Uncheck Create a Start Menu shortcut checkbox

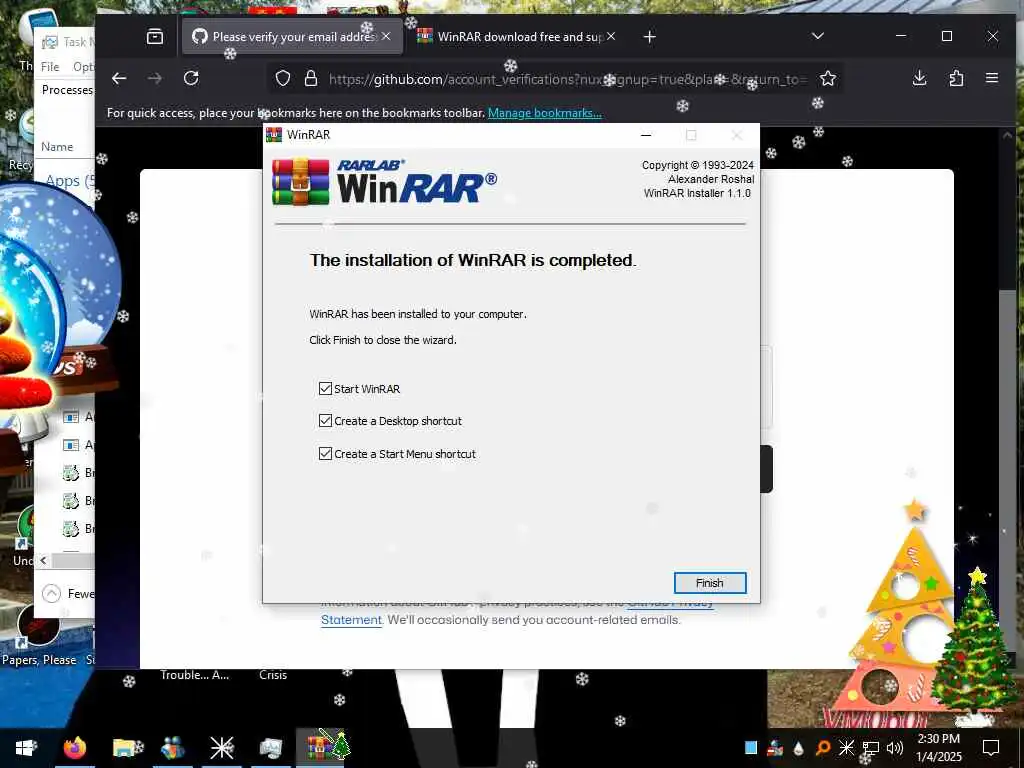tap(325, 453)
